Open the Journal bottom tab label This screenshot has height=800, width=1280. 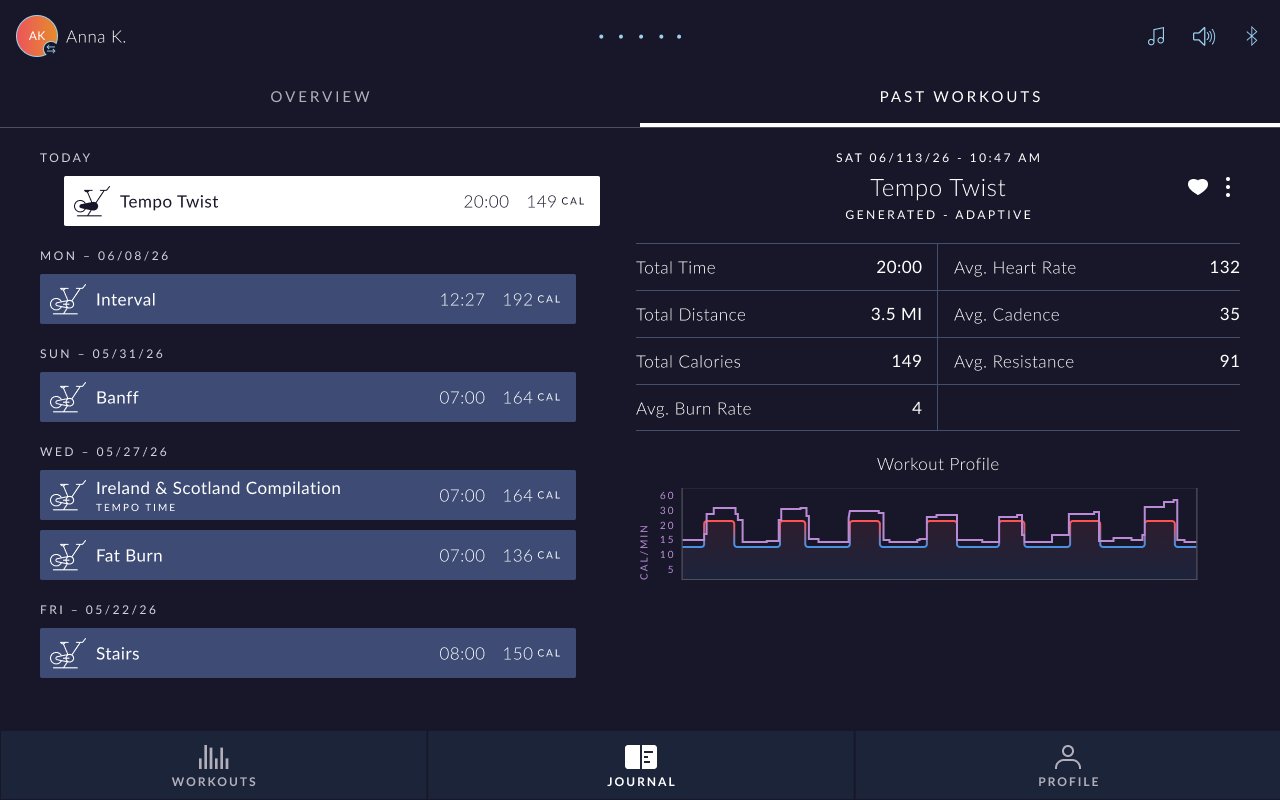pyautogui.click(x=641, y=782)
